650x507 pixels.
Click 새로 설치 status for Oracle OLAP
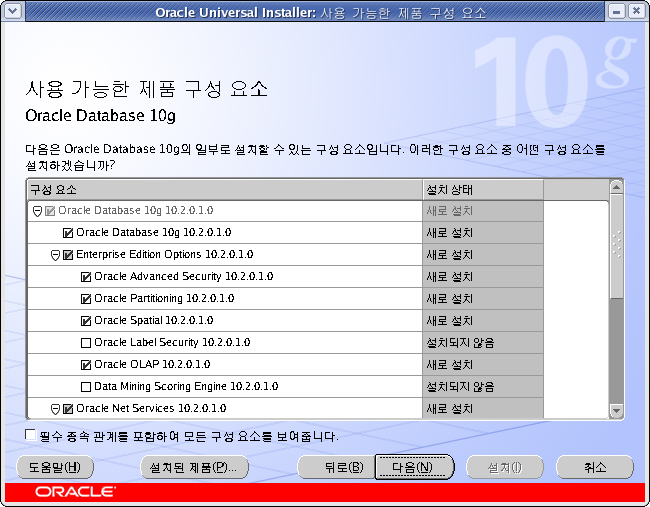coord(450,365)
